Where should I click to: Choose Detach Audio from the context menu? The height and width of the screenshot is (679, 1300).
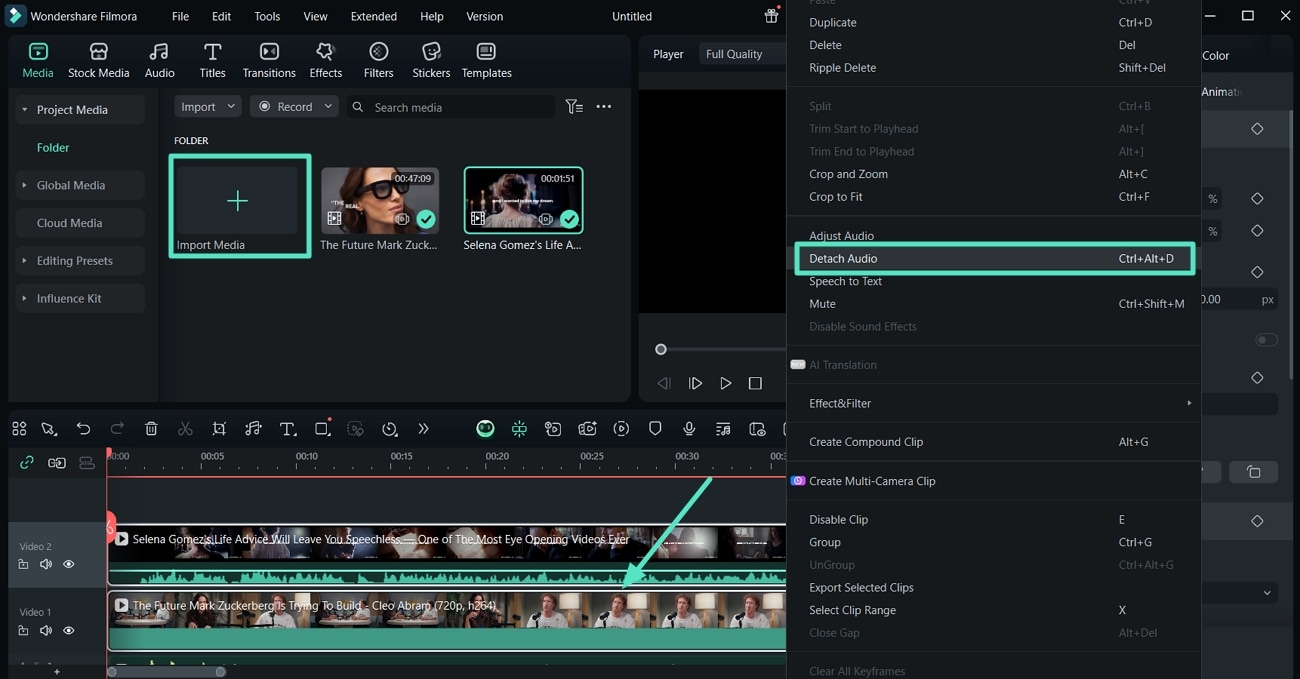click(995, 259)
